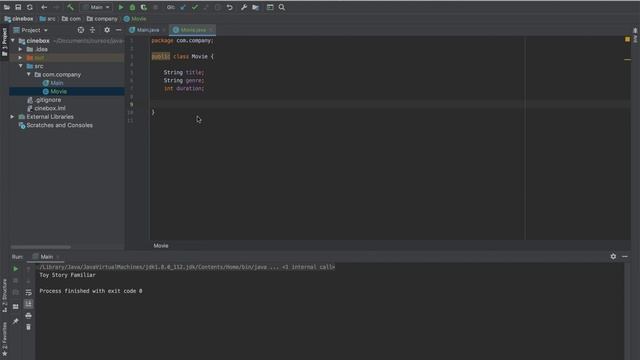Collapse the com.company package

point(29,75)
